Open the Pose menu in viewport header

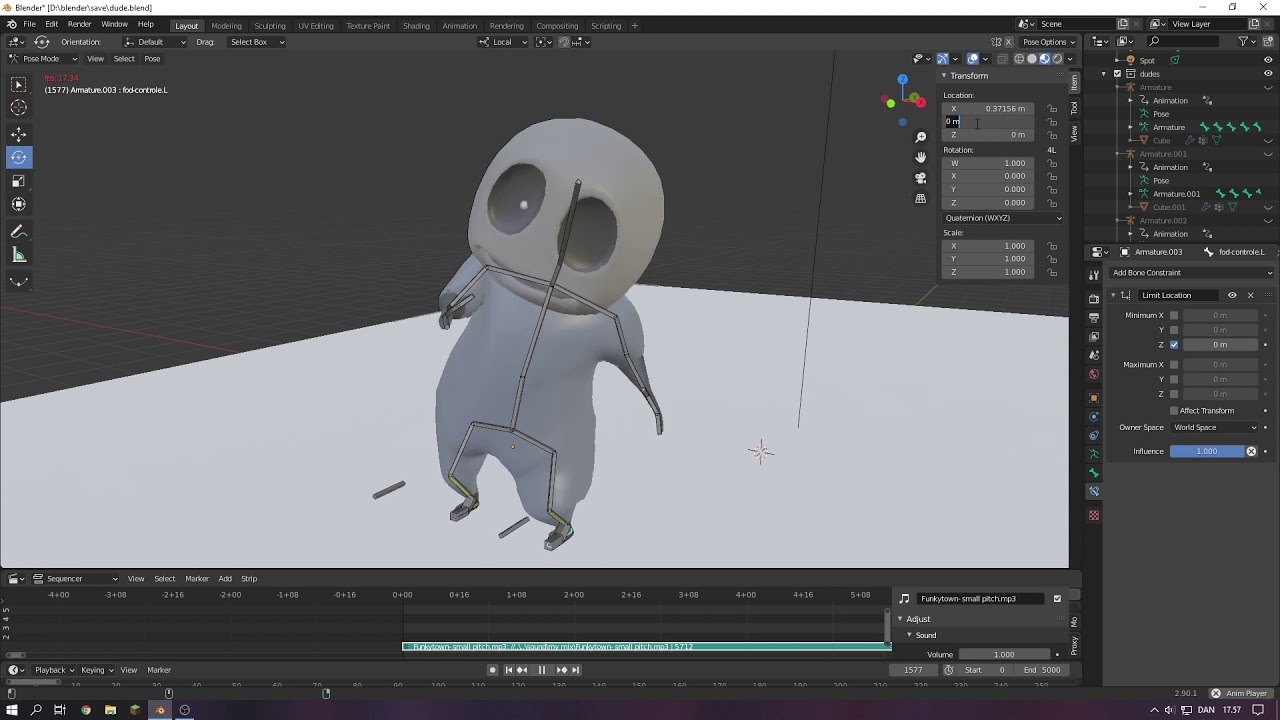(152, 59)
